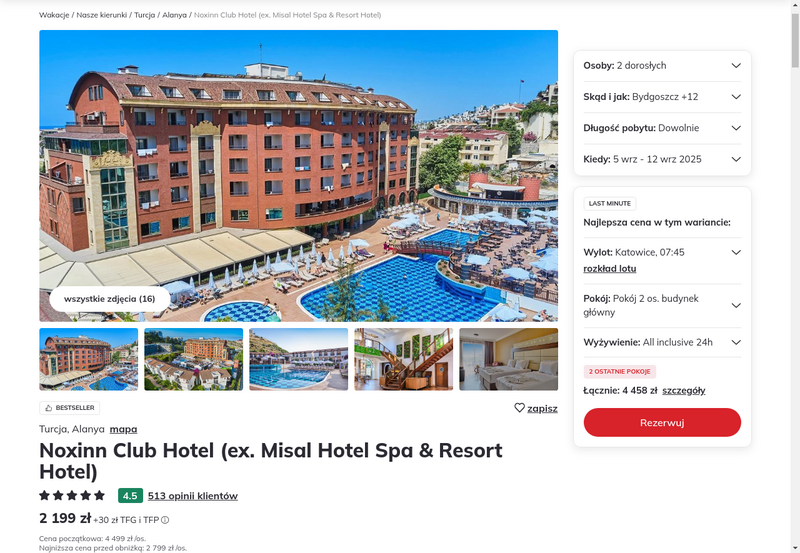Open the rozkład lotu link
The height and width of the screenshot is (553, 800).
[610, 268]
